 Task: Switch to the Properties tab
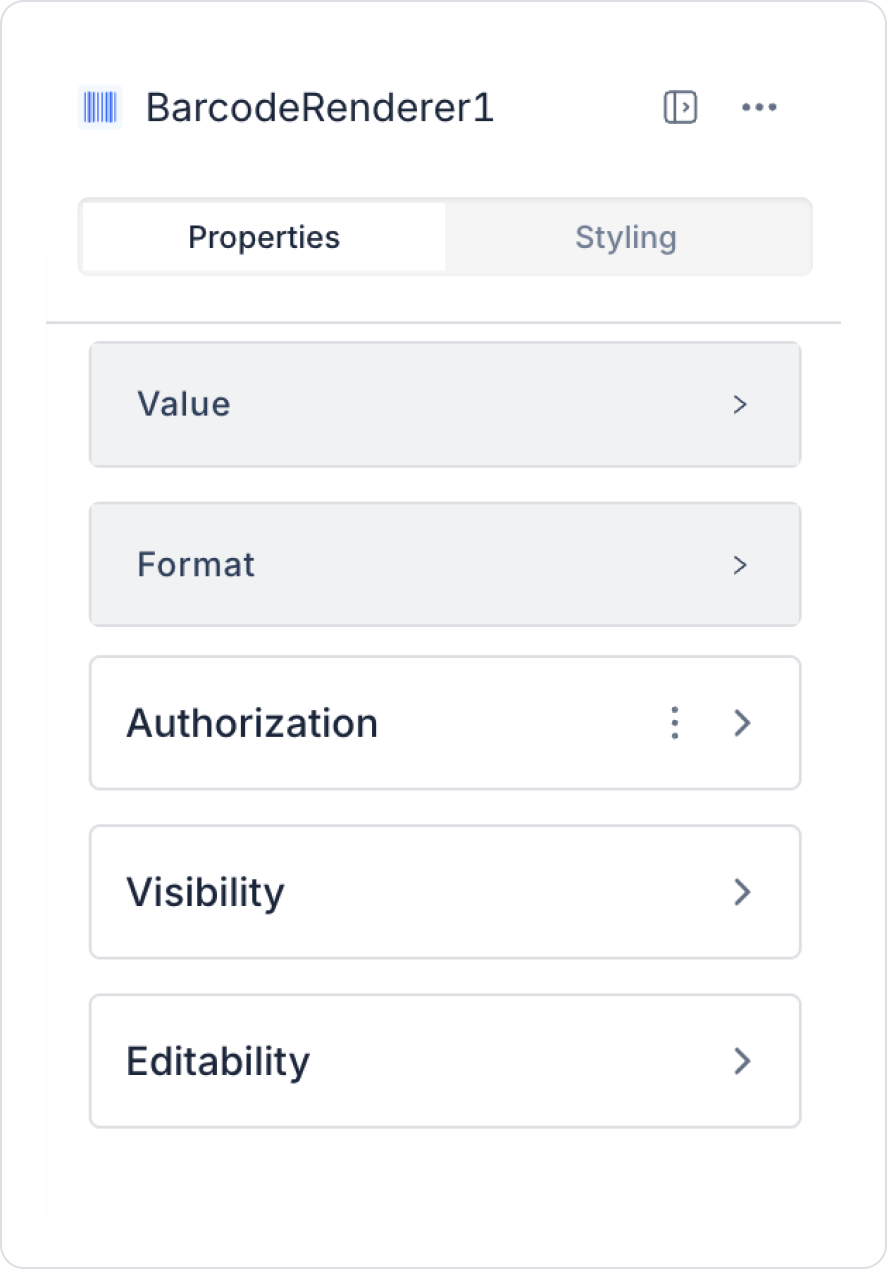264,237
